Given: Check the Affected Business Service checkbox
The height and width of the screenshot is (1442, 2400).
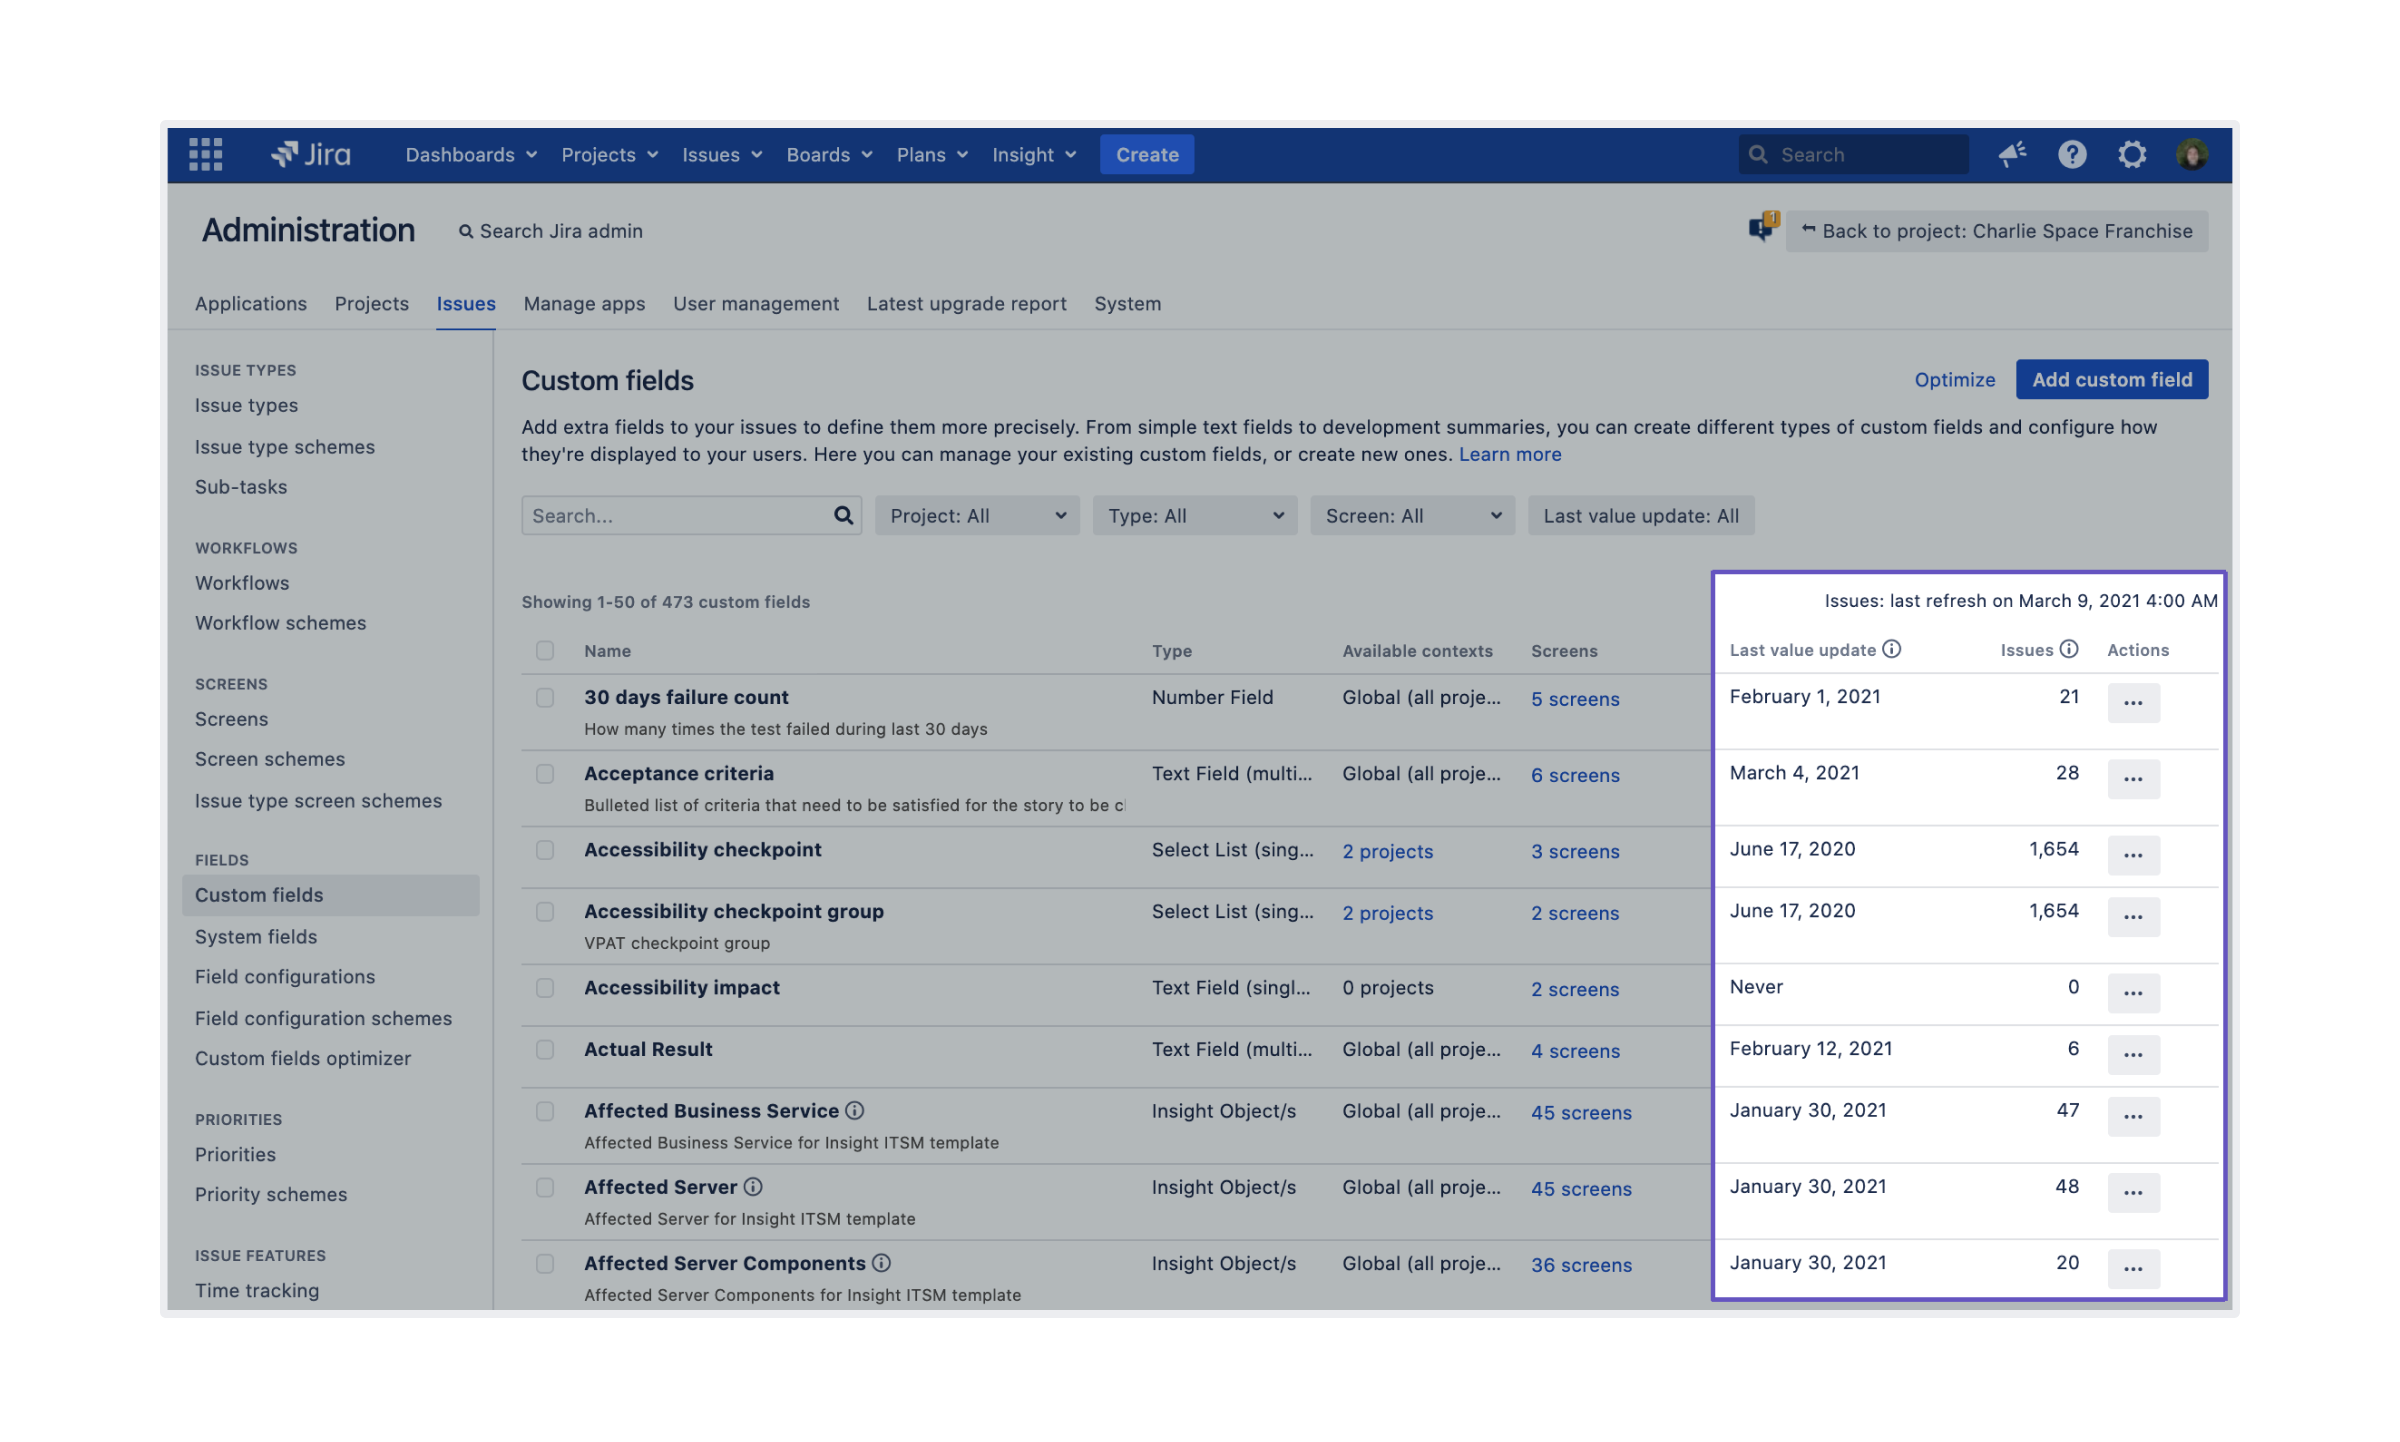Looking at the screenshot, I should pos(545,1111).
